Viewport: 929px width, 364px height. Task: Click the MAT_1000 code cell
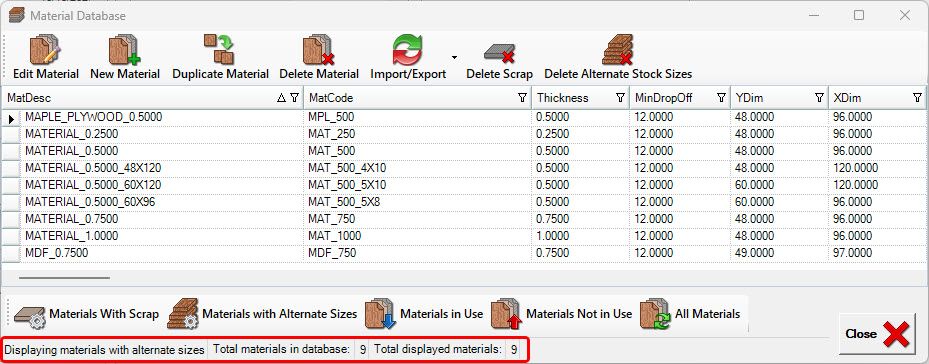click(x=418, y=236)
